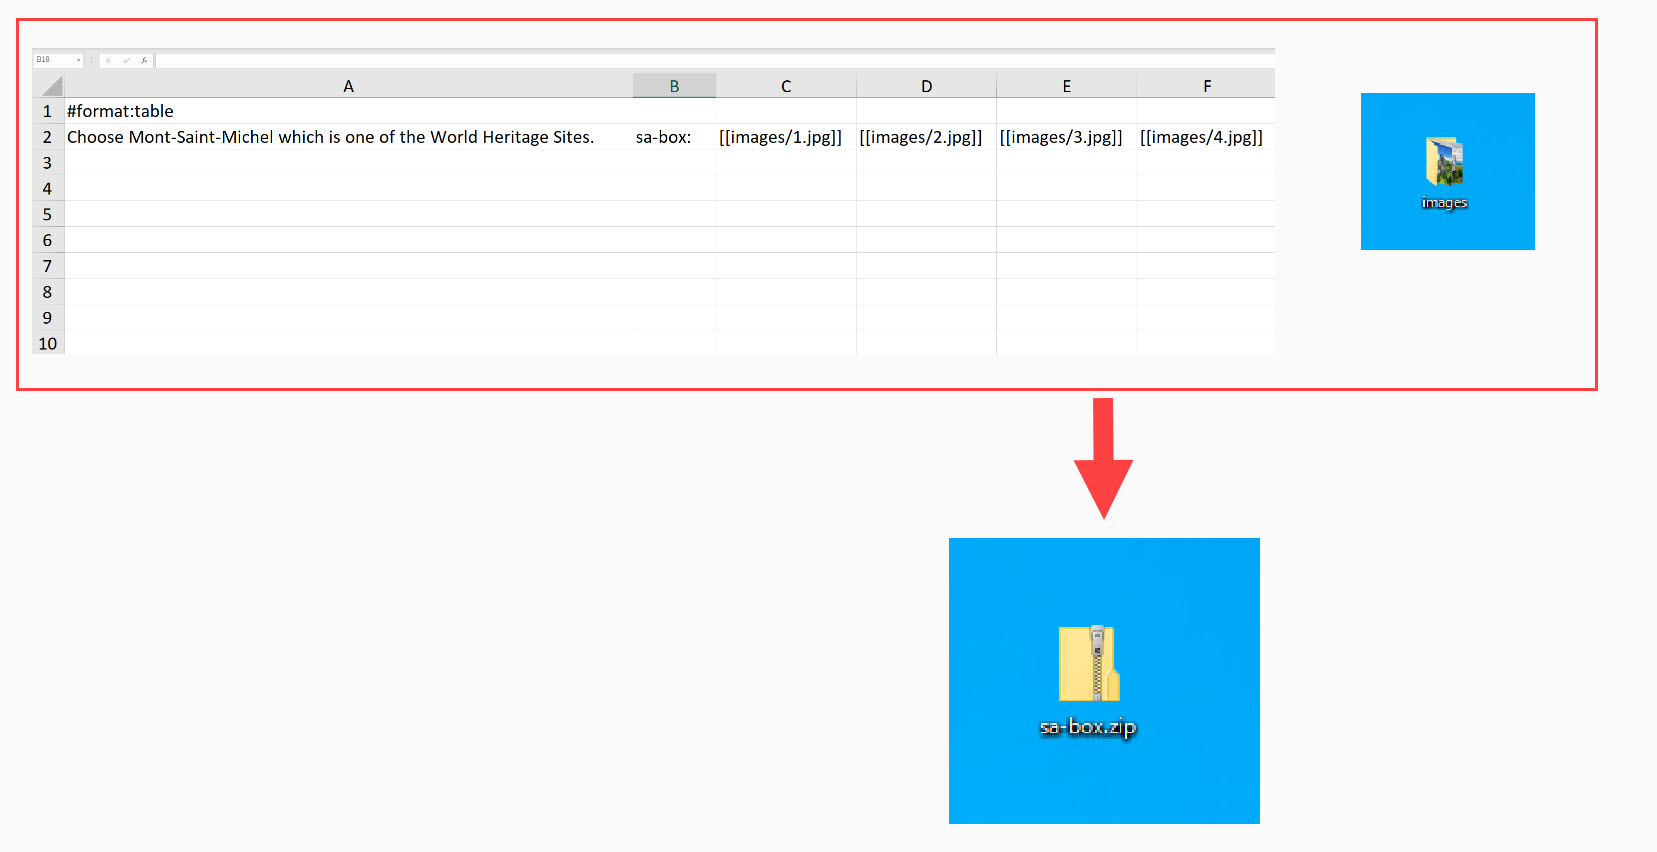1657x852 pixels.
Task: Click the Mont-Saint-Michel question cell
Action: 349,137
